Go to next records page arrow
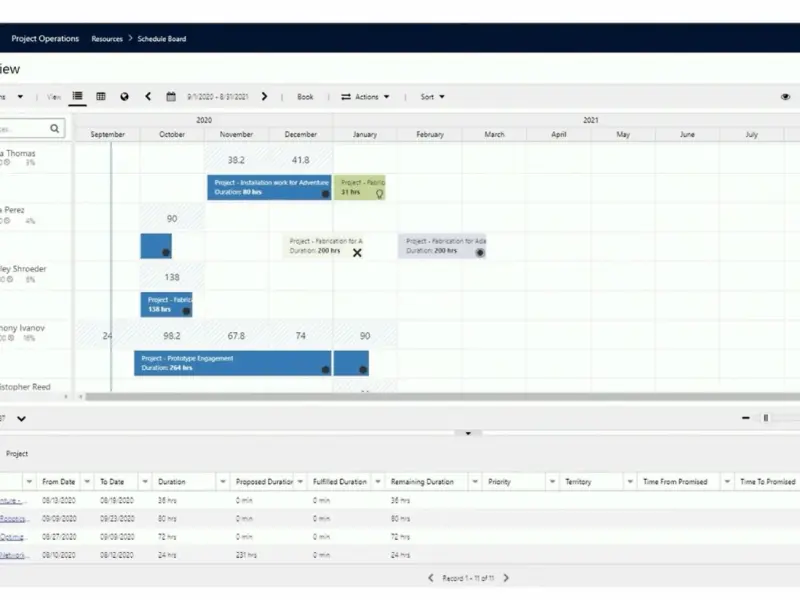 506,578
